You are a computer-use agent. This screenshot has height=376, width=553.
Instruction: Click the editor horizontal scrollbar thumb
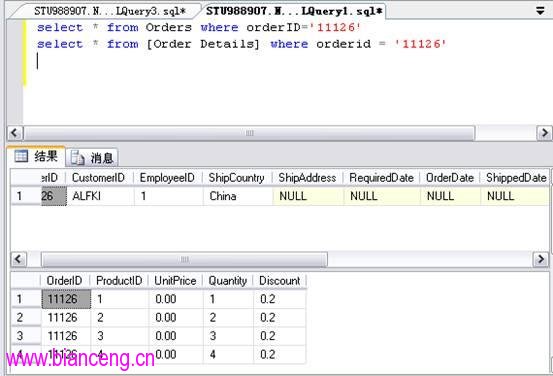[249, 133]
